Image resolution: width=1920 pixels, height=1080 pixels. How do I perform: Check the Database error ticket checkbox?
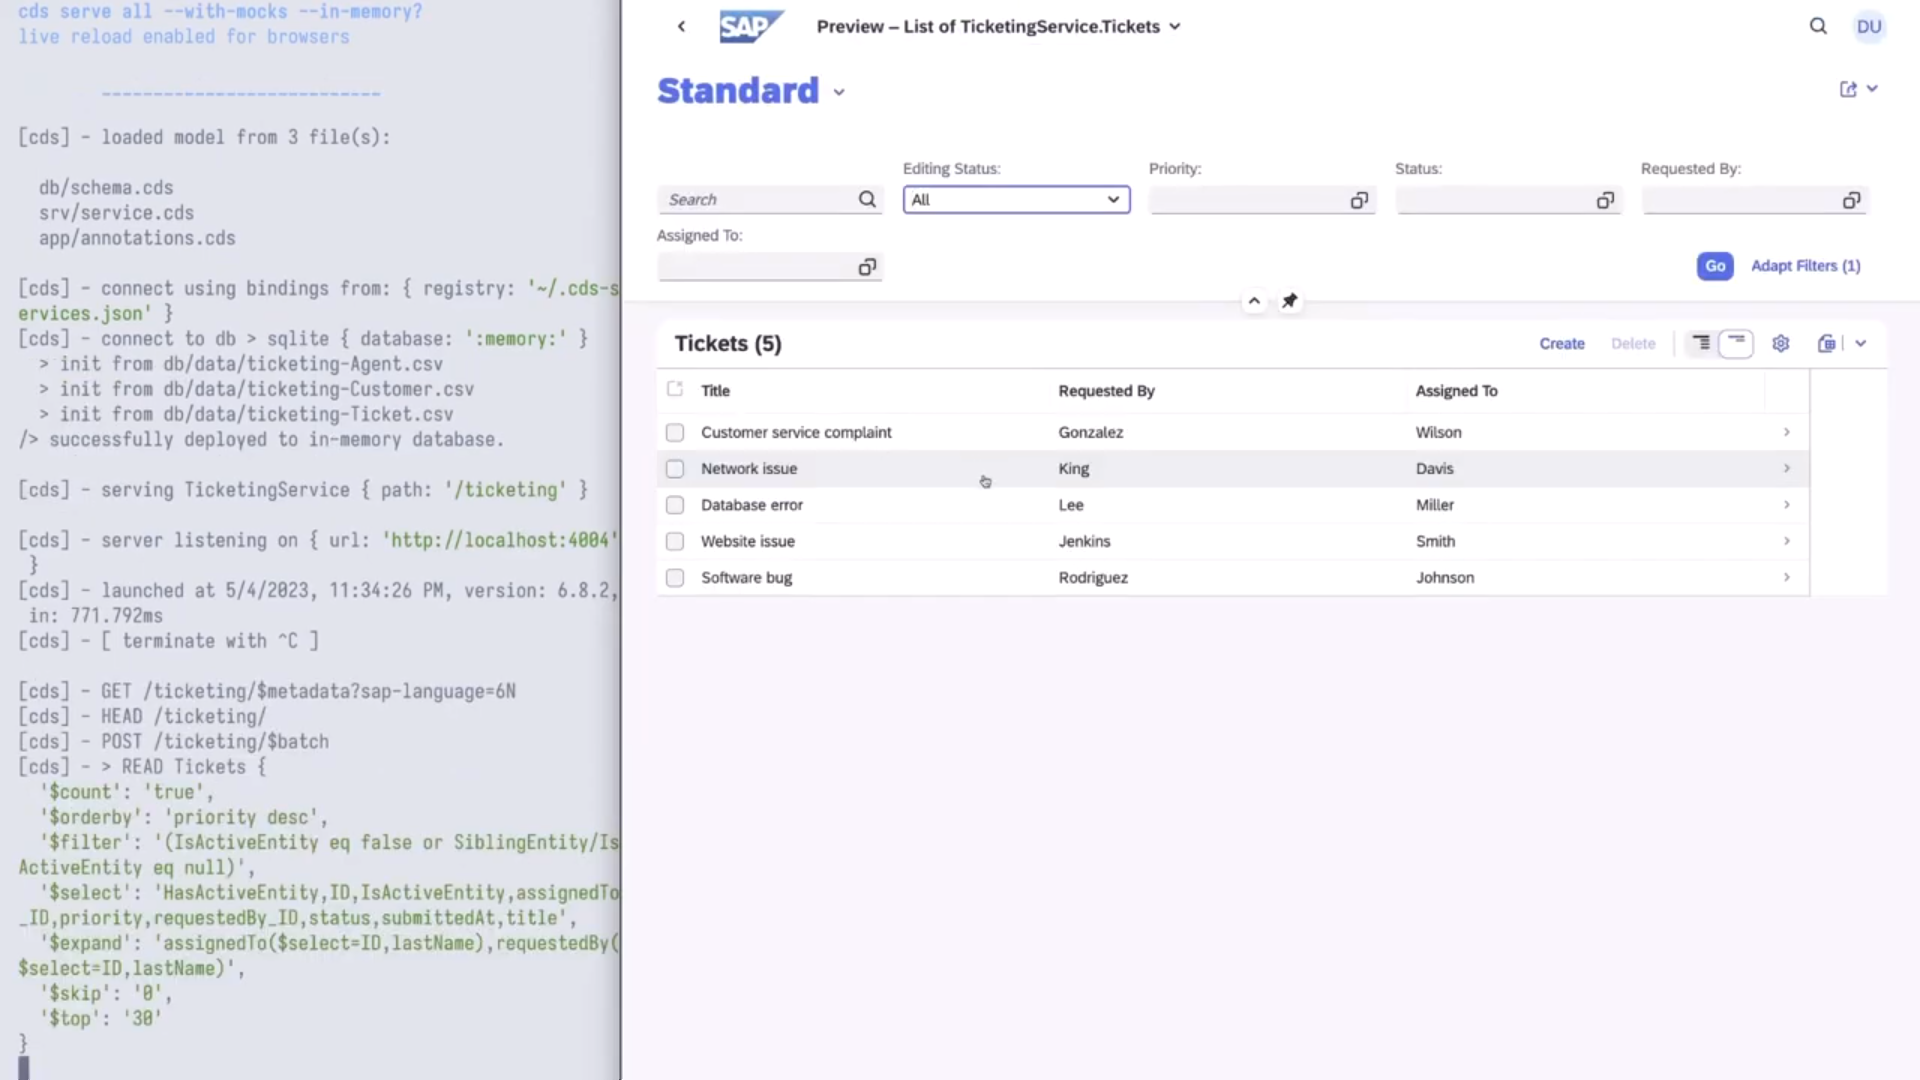[675, 505]
